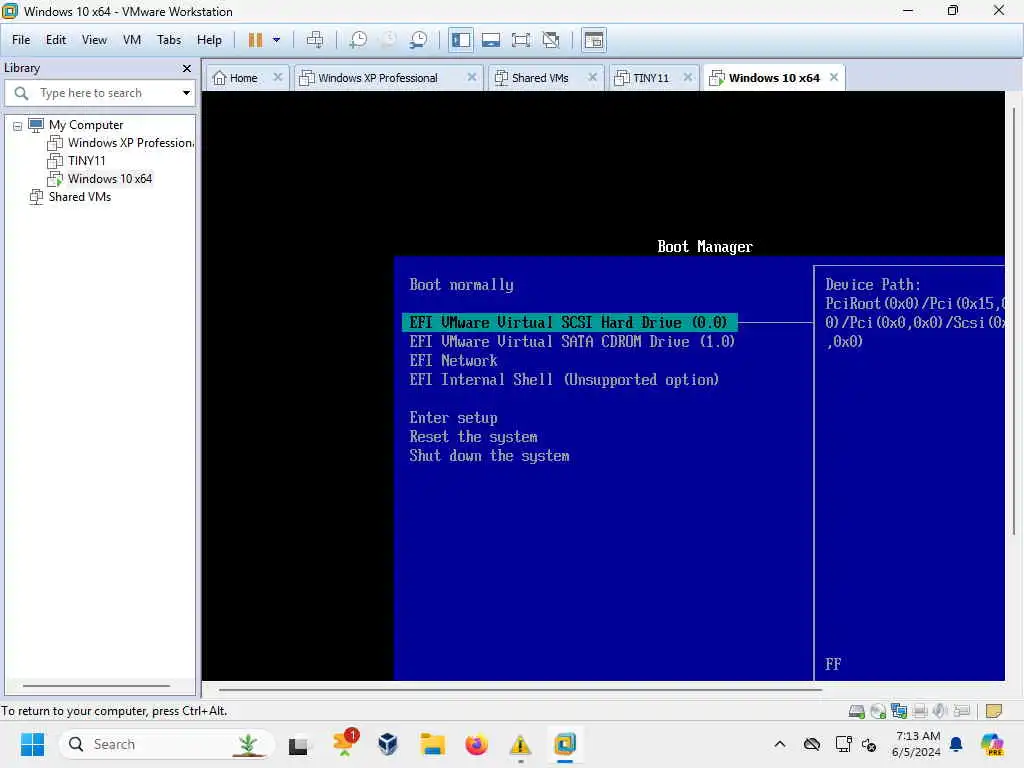Viewport: 1024px width, 768px height.
Task: Open the message log sticky-note icon
Action: (994, 711)
